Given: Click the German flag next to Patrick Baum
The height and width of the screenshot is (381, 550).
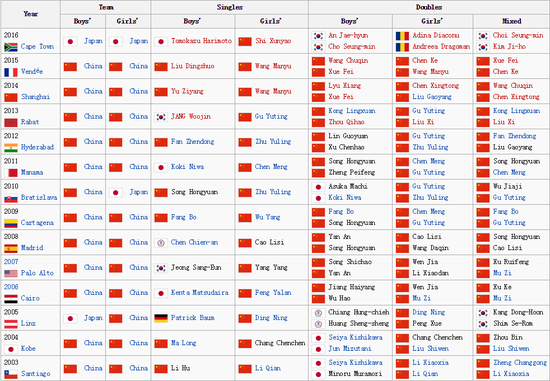Looking at the screenshot, I should (161, 318).
